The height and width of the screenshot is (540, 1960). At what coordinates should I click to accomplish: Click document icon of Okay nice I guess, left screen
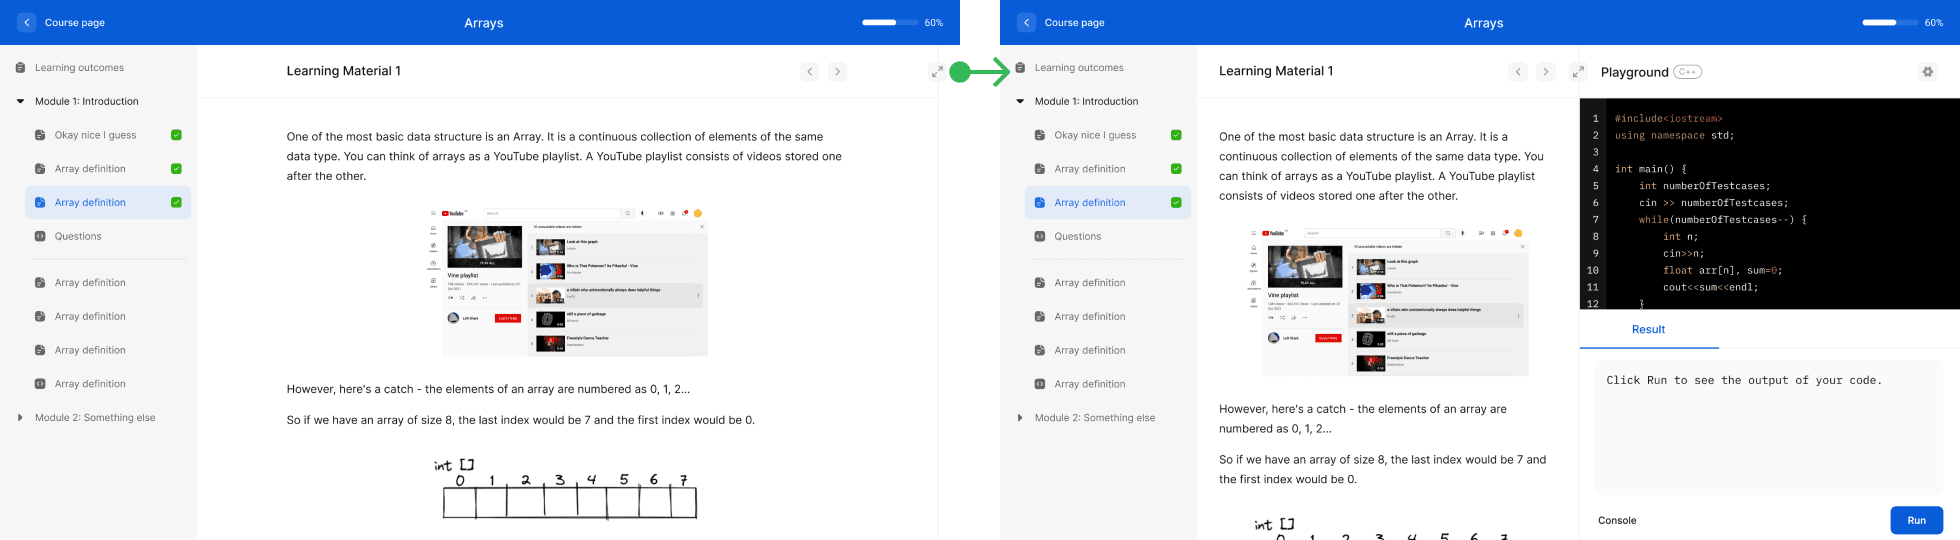tap(40, 135)
